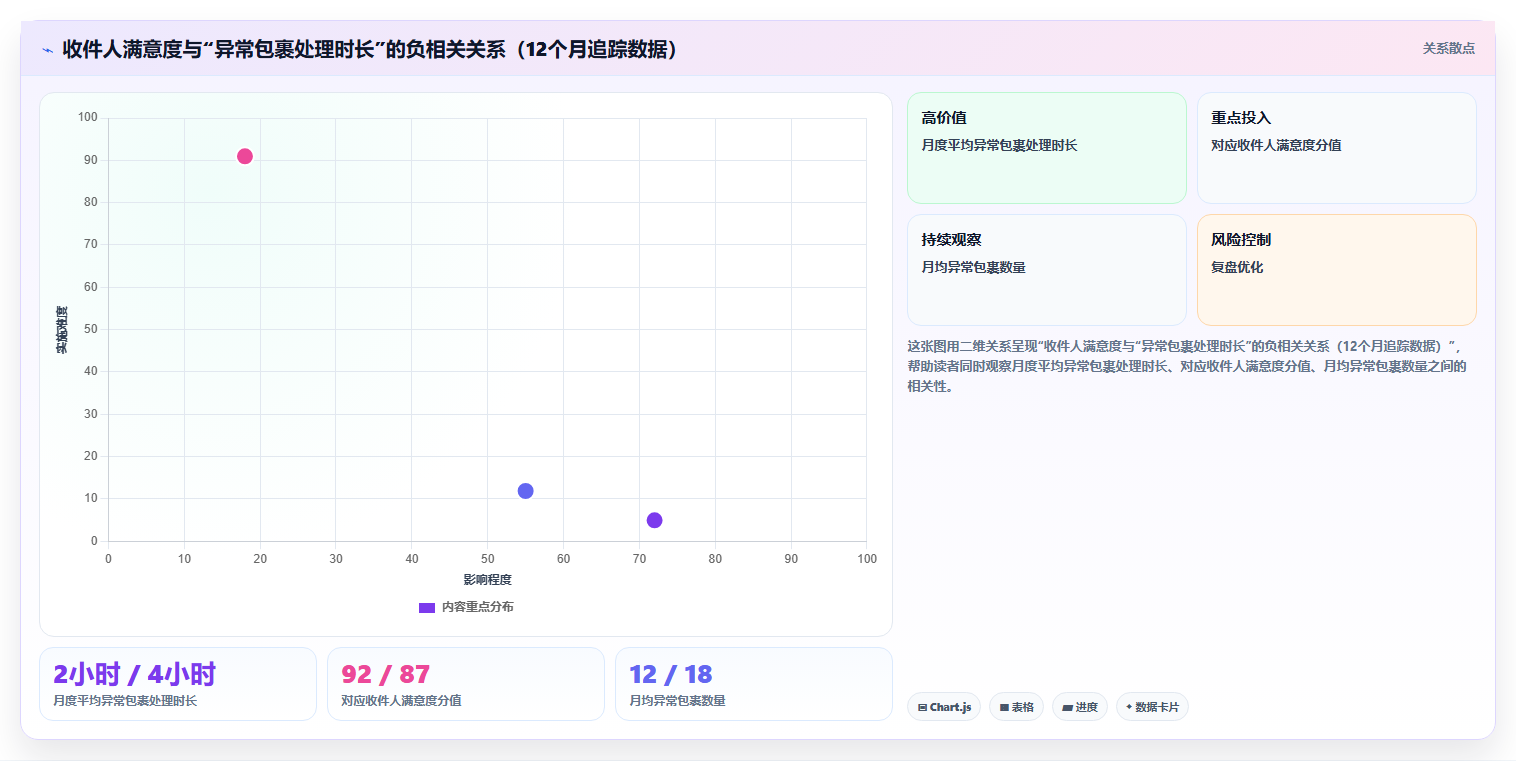Click the blue scatter point near 55
The image size is (1516, 761).
coord(526,491)
